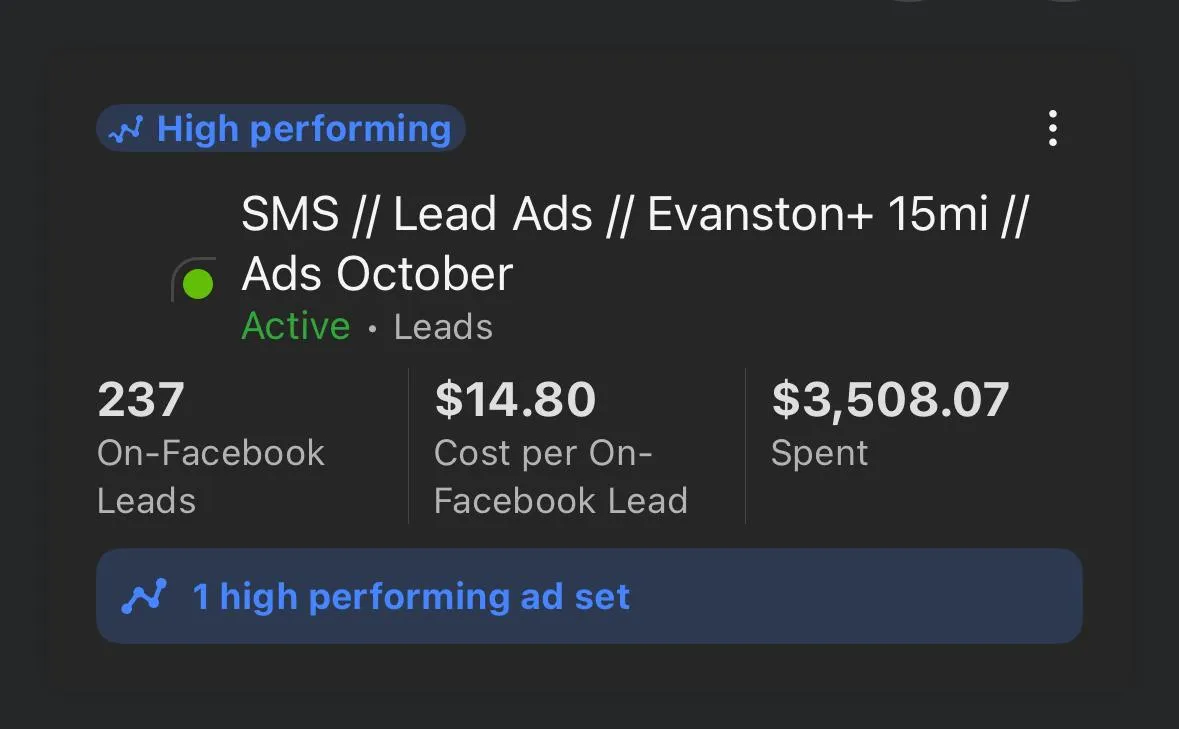
Task: Click the graph icon in ad set banner
Action: [x=144, y=597]
